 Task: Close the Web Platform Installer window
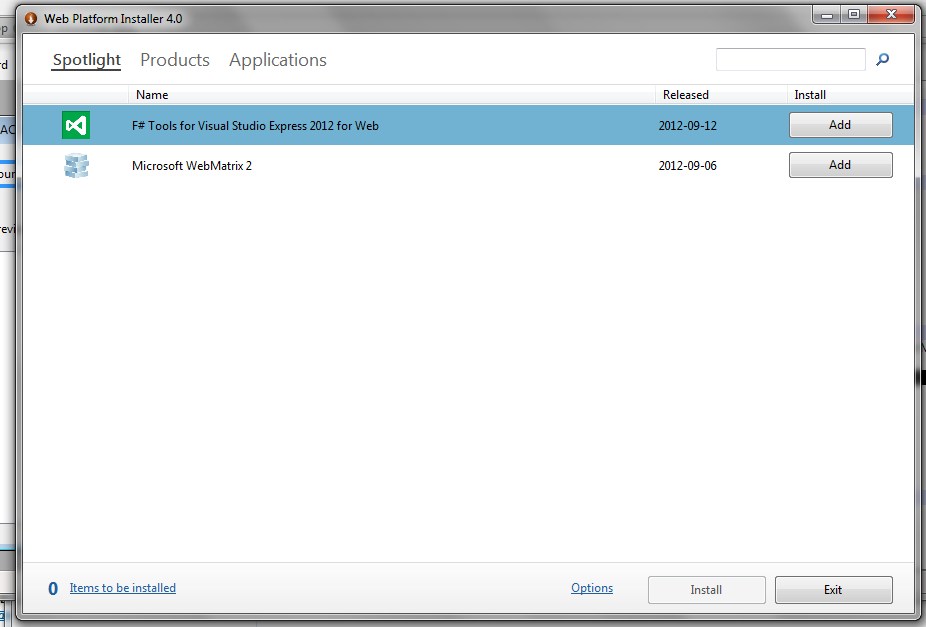tap(892, 15)
